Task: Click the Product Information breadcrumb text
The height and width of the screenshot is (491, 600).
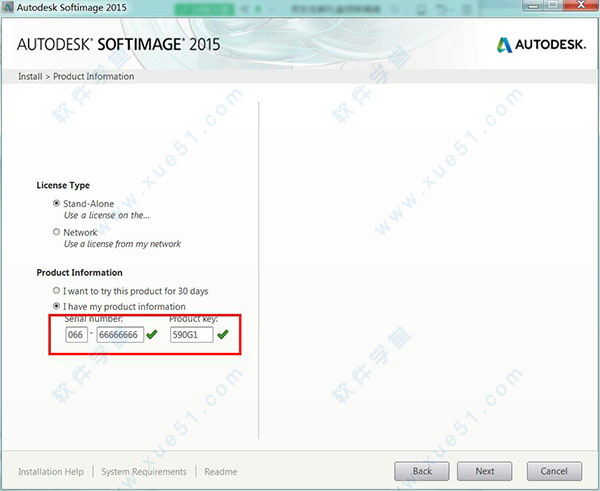Action: click(x=94, y=76)
